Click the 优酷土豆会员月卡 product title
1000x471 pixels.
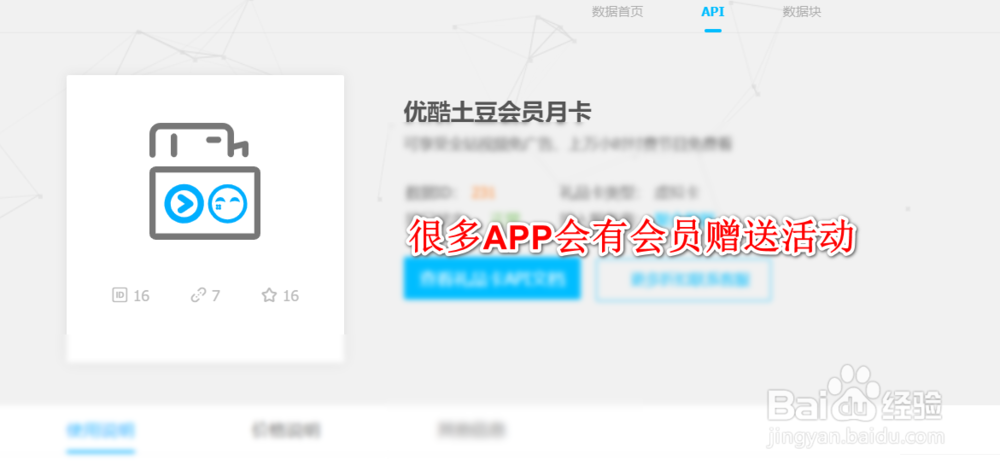click(497, 113)
